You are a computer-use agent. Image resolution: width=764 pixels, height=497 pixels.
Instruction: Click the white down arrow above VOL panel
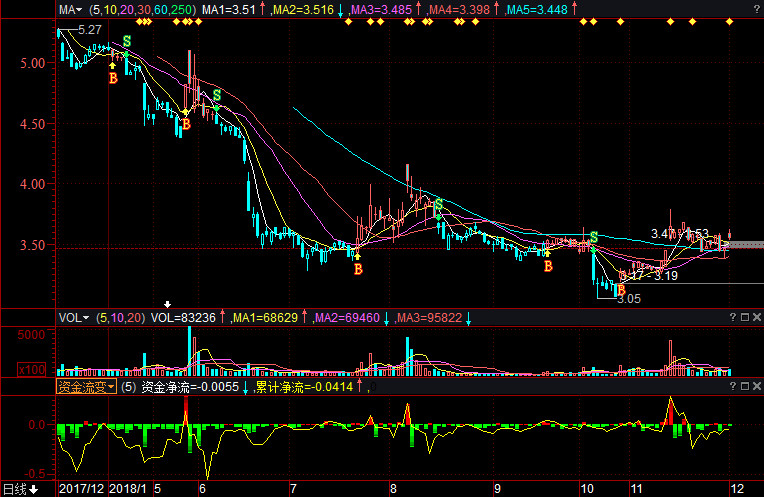tap(168, 304)
